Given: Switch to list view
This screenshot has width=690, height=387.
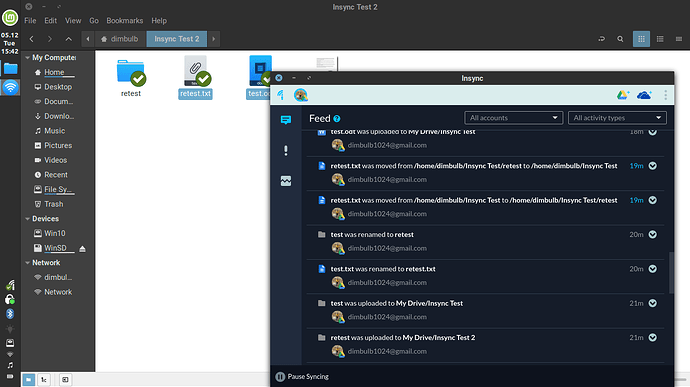Looking at the screenshot, I should click(x=660, y=39).
